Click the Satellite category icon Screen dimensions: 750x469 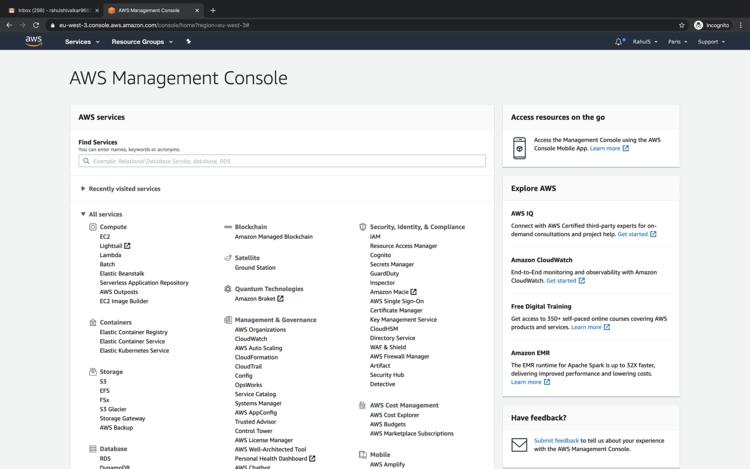pos(228,258)
